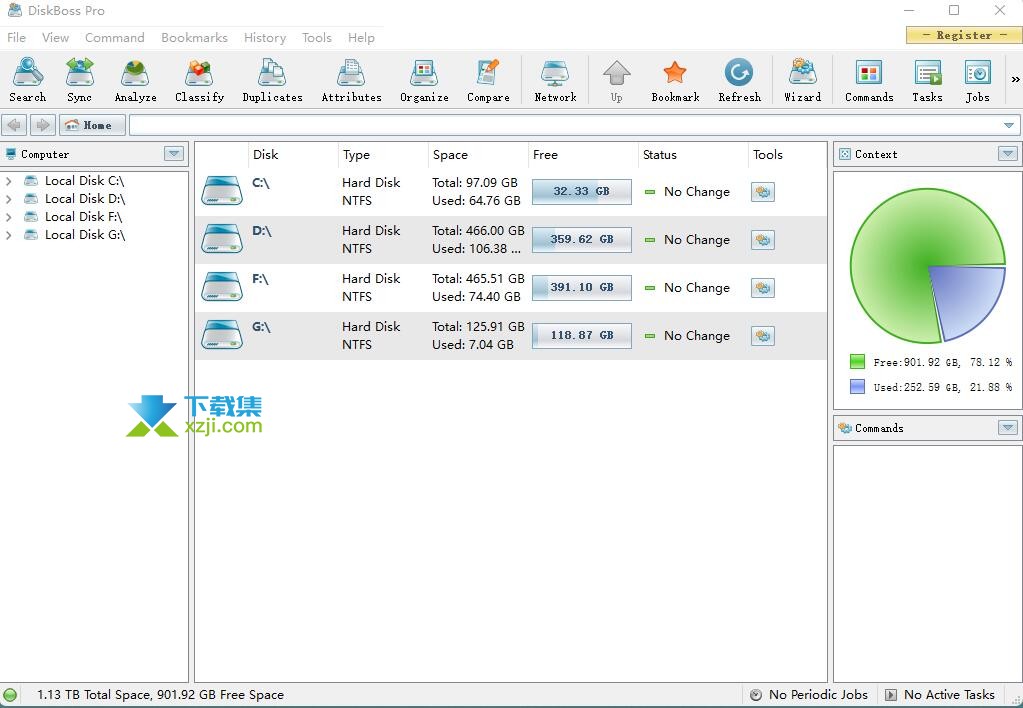Viewport: 1023px width, 708px height.
Task: Open the Classify files tool
Action: pyautogui.click(x=199, y=80)
